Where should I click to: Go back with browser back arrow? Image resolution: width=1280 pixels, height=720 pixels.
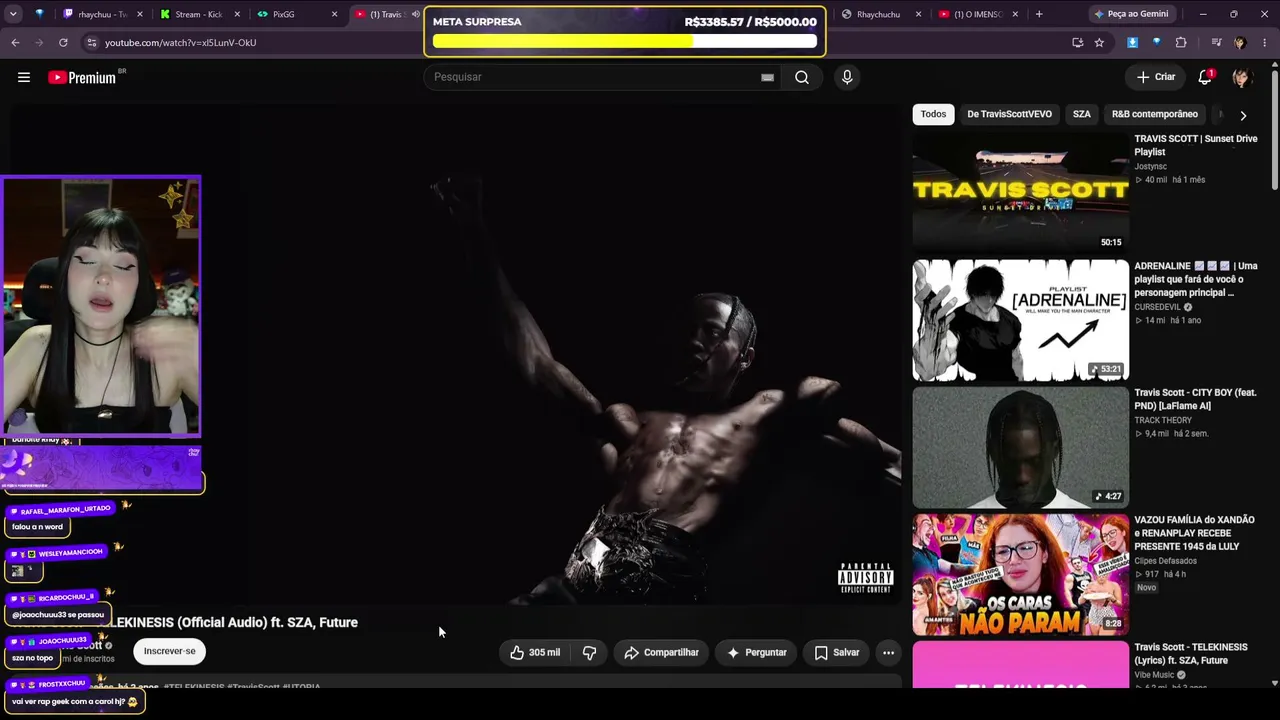point(15,42)
